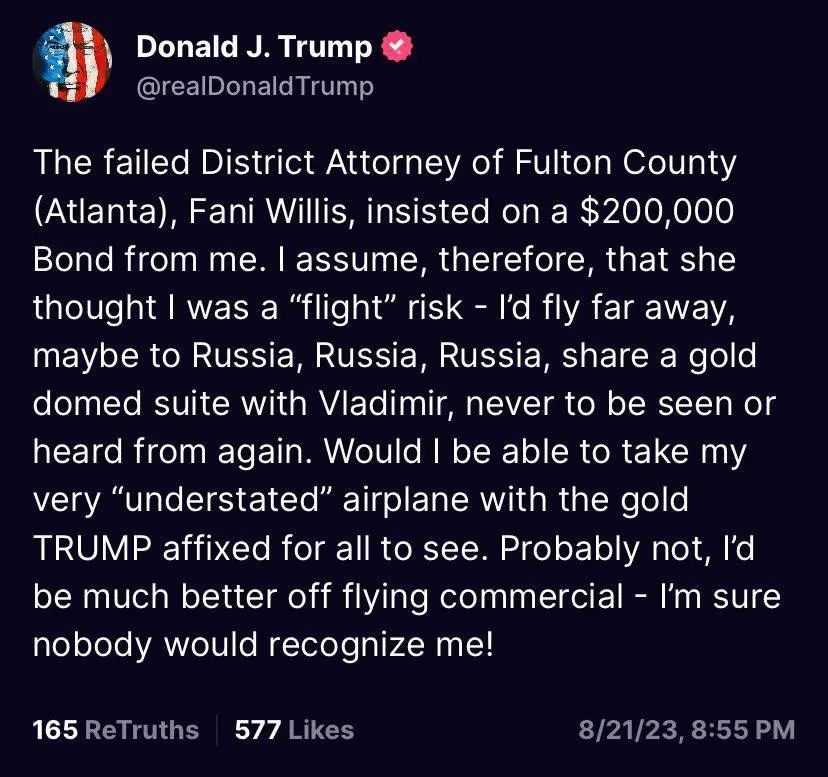Click the word "Bond" in the post
This screenshot has height=777, width=828.
(73, 260)
